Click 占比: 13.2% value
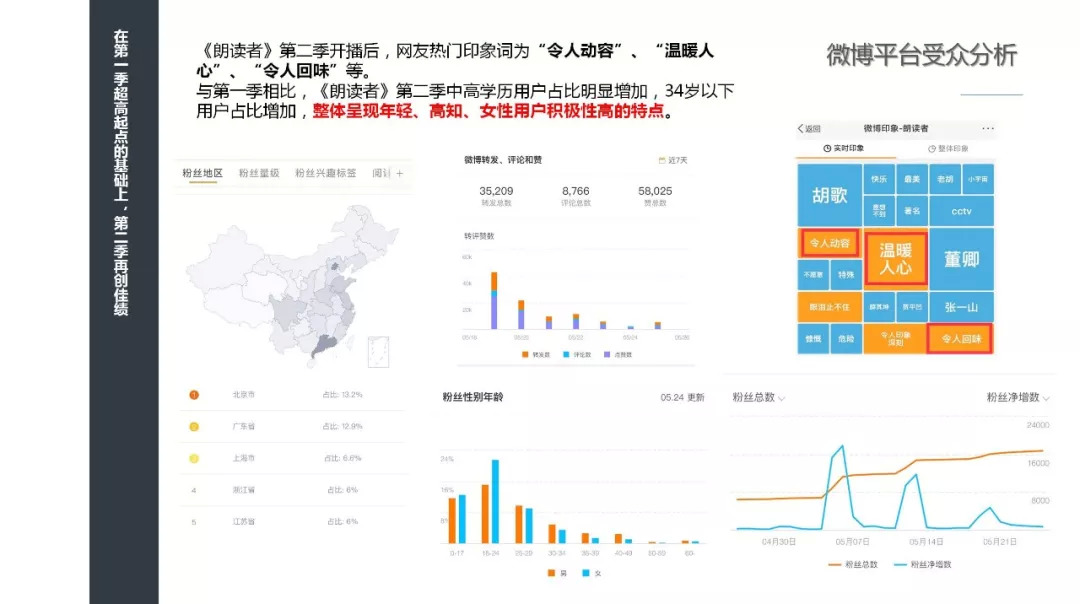Screen dimensions: 1080x604 (342, 395)
